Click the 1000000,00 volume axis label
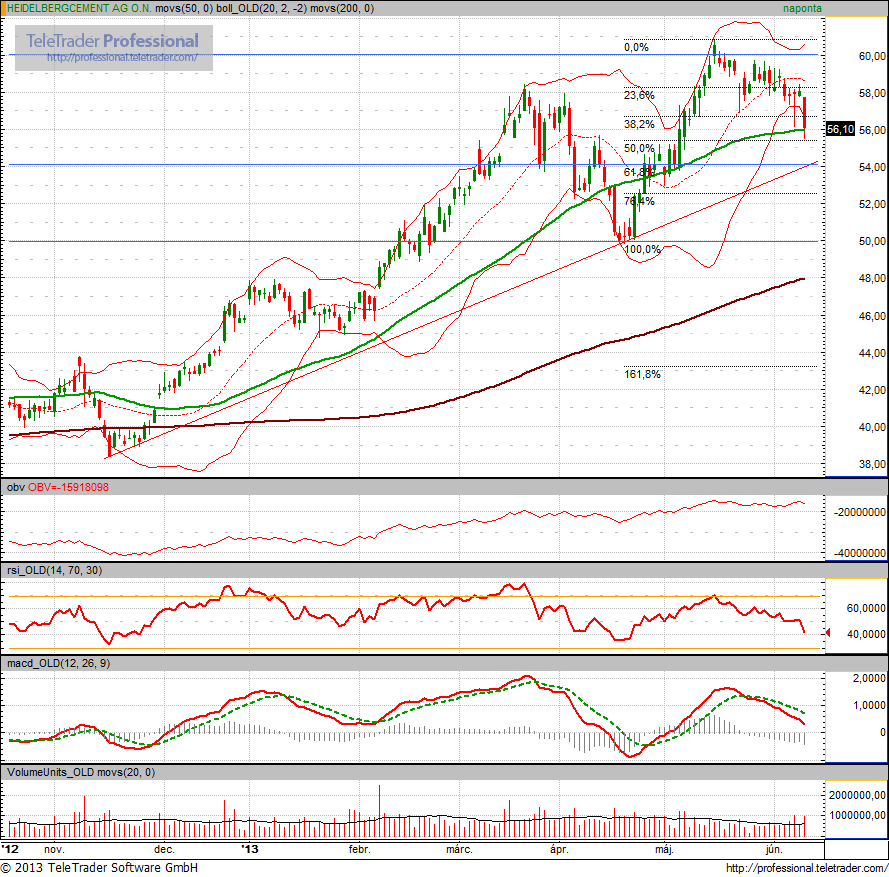 tap(857, 815)
